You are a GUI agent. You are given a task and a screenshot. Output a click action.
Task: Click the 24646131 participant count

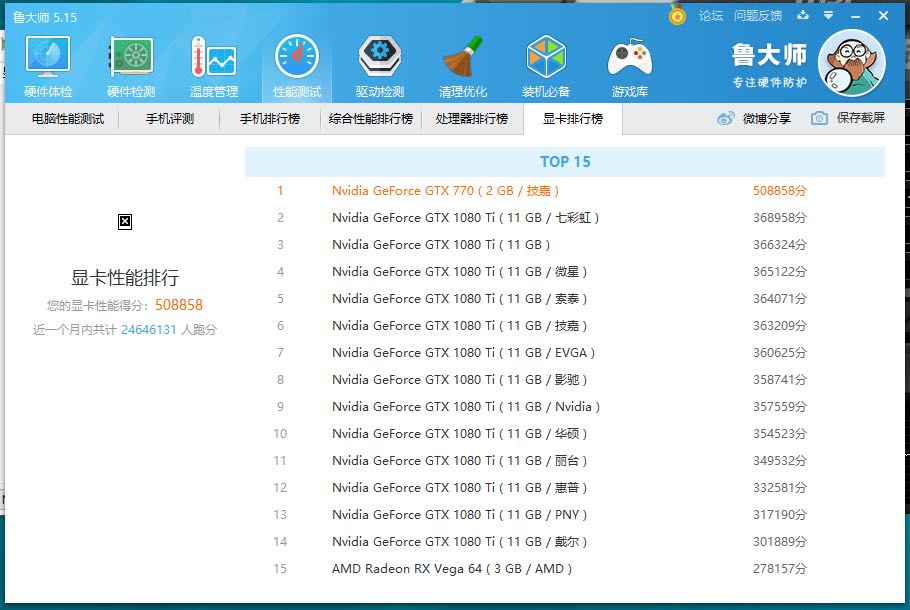(x=149, y=330)
